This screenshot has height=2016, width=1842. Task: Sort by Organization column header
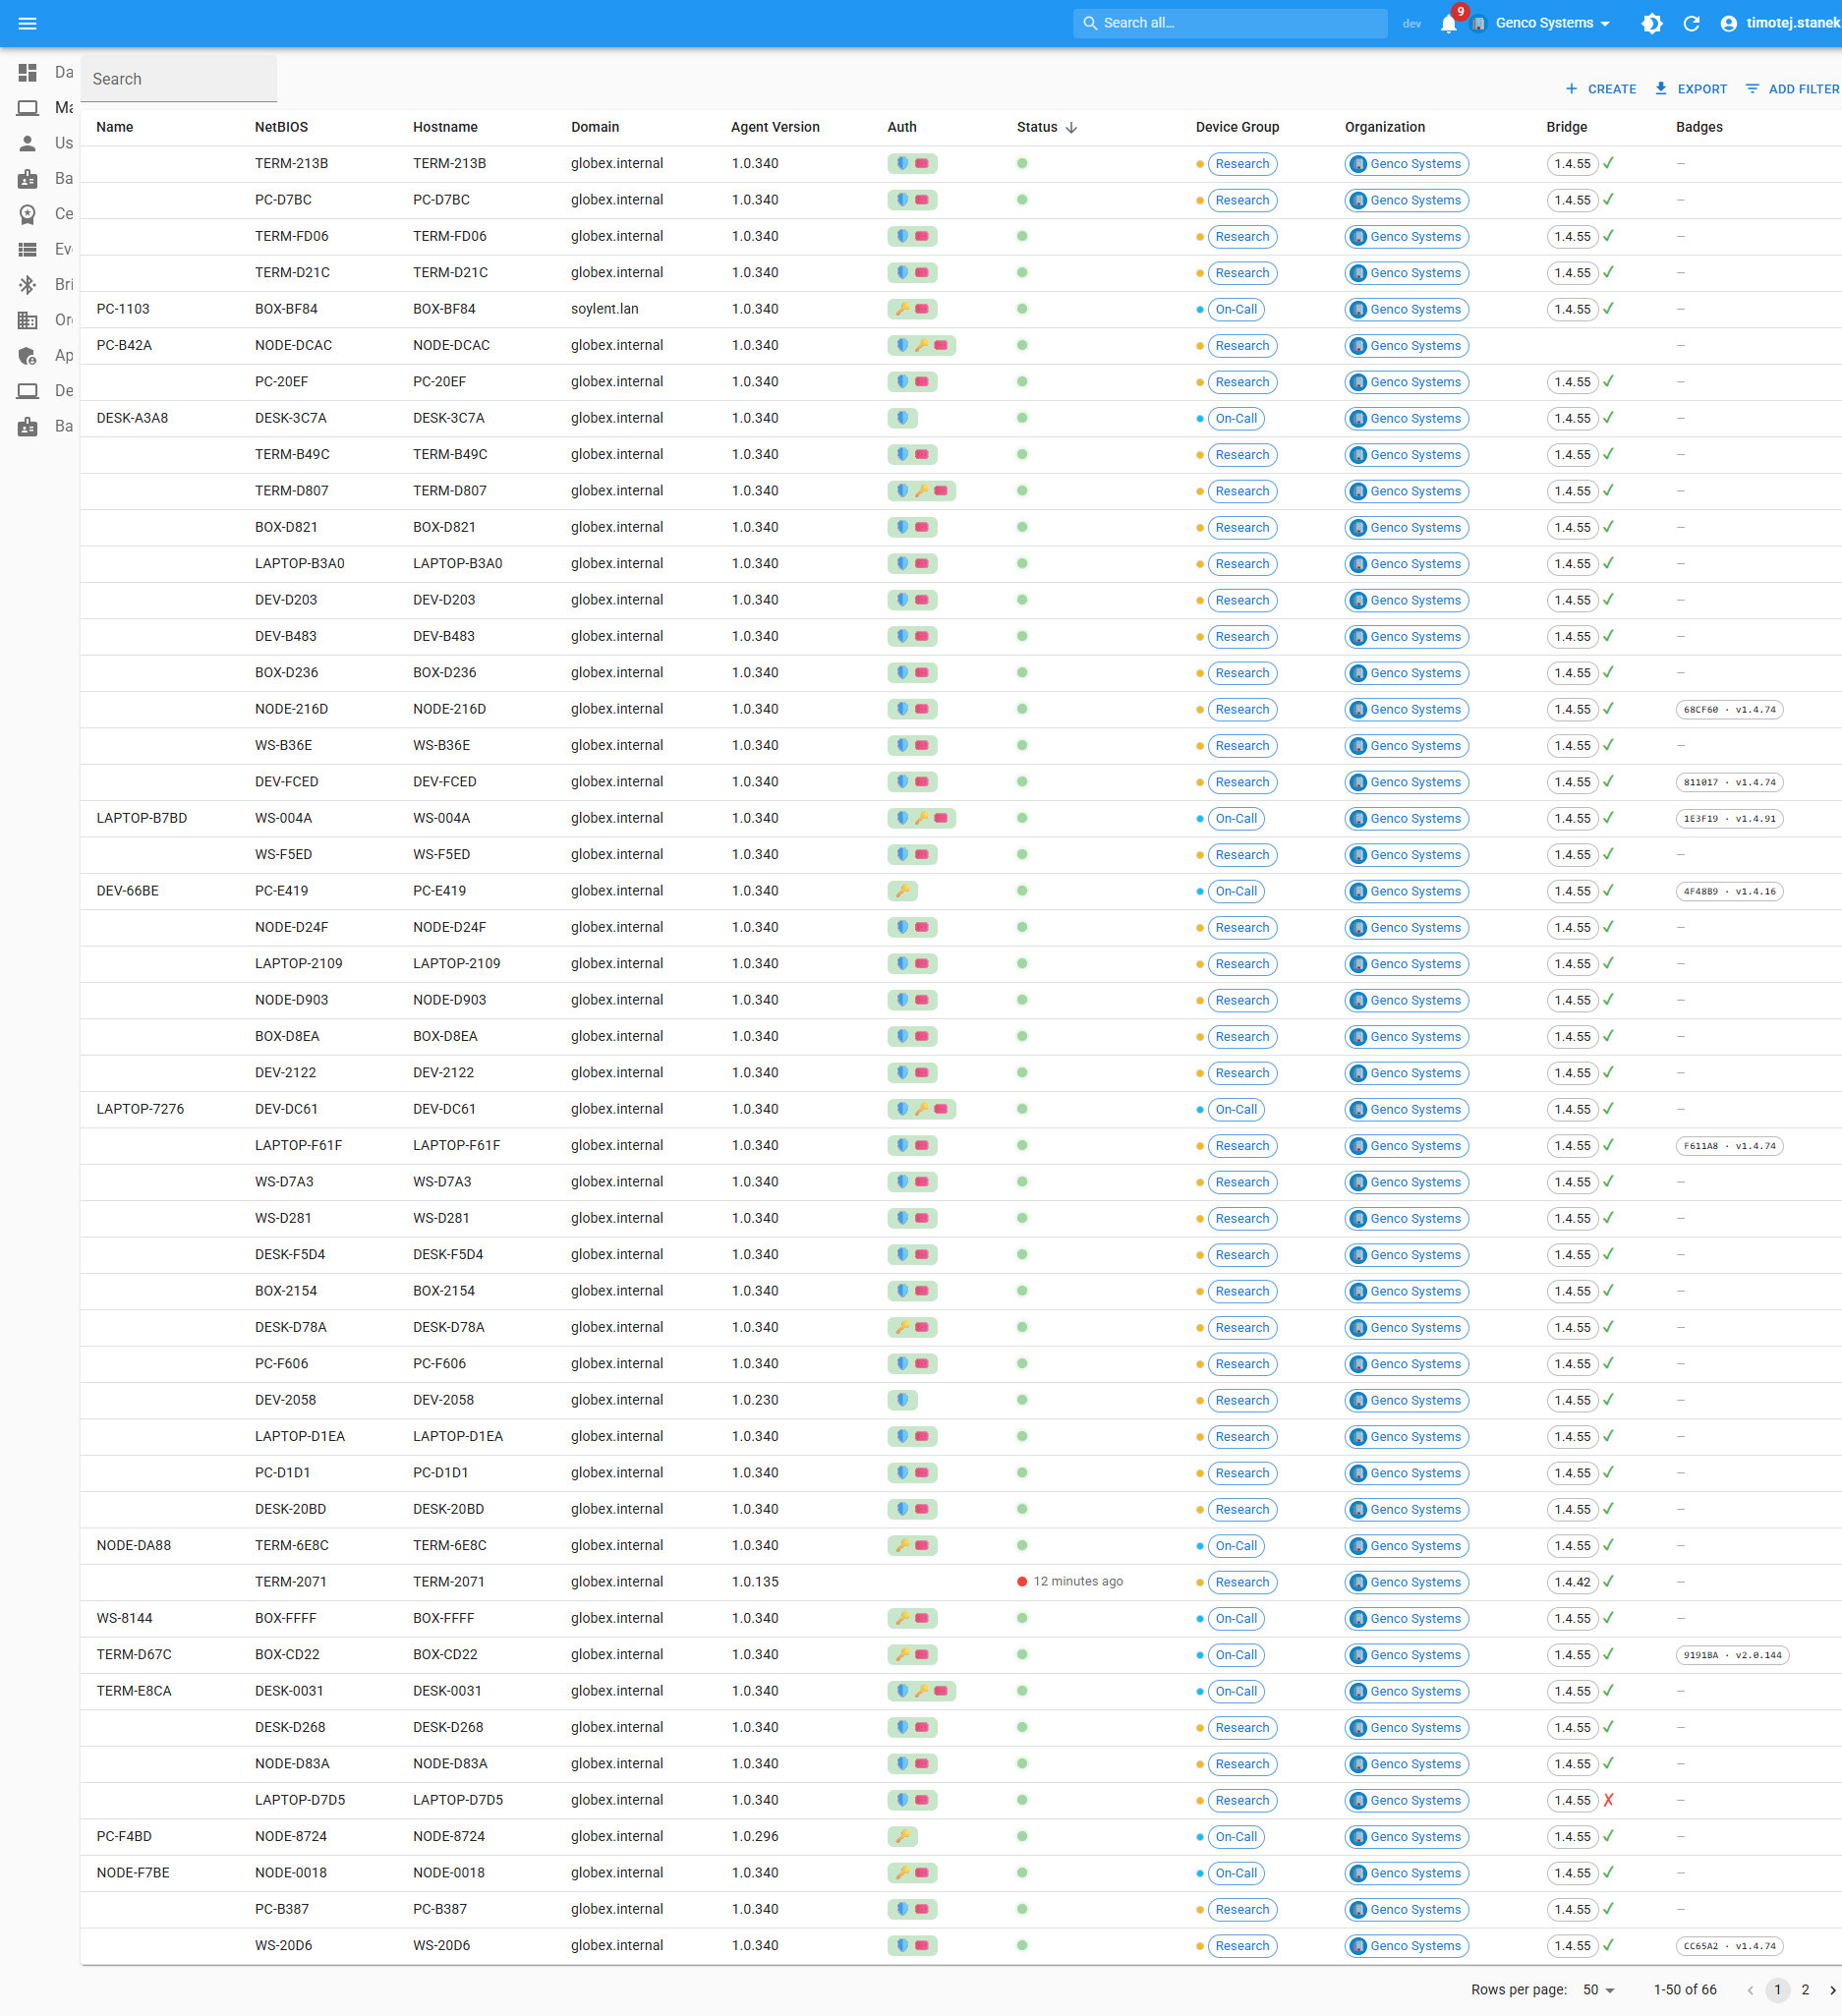1384,127
